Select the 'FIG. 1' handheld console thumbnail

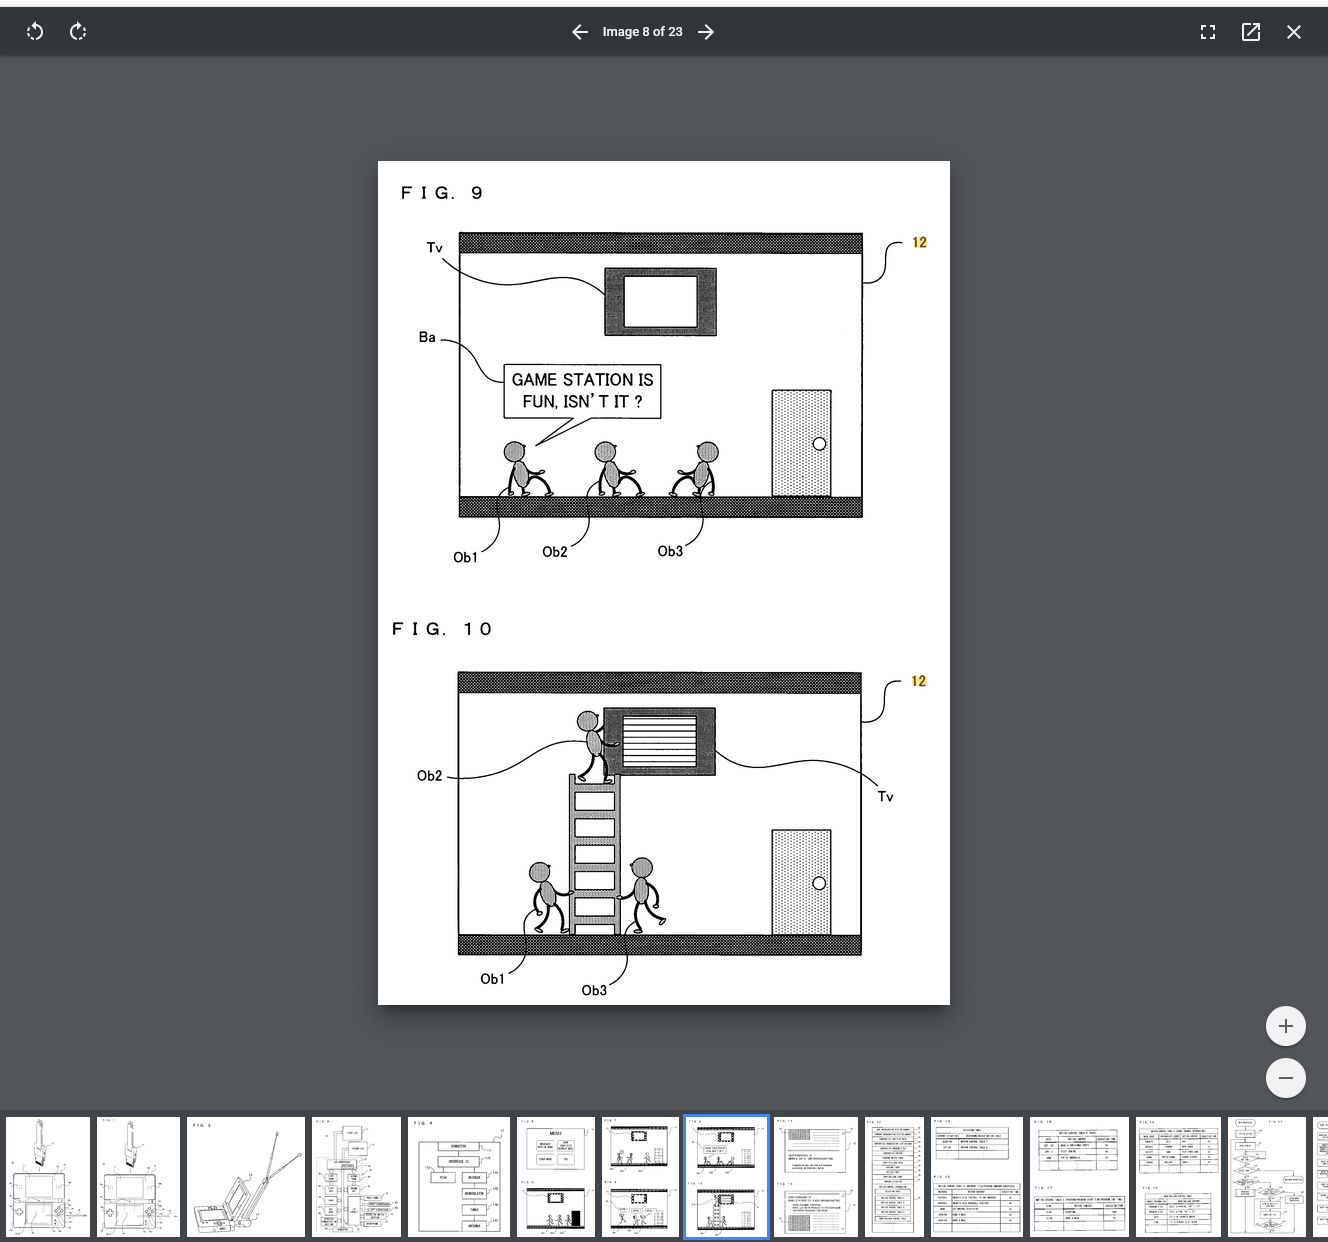pyautogui.click(x=138, y=1177)
